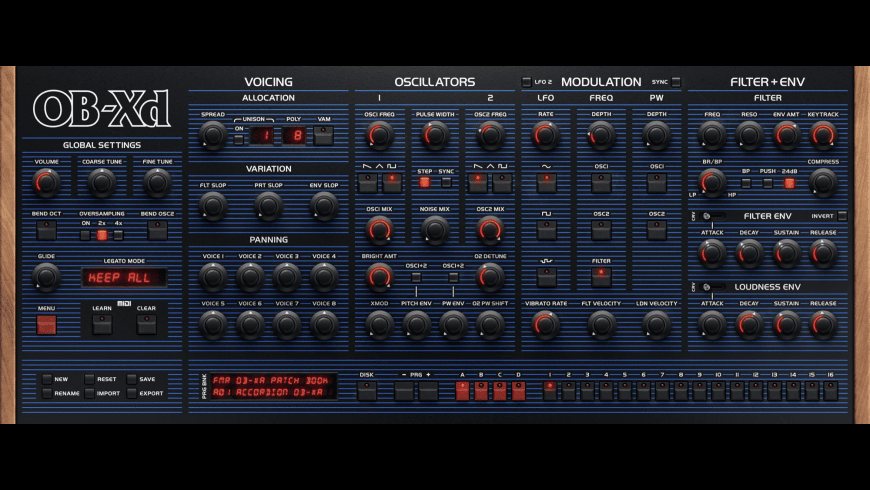This screenshot has height=490, width=870.
Task: Select program slot 16
Action: (830, 391)
